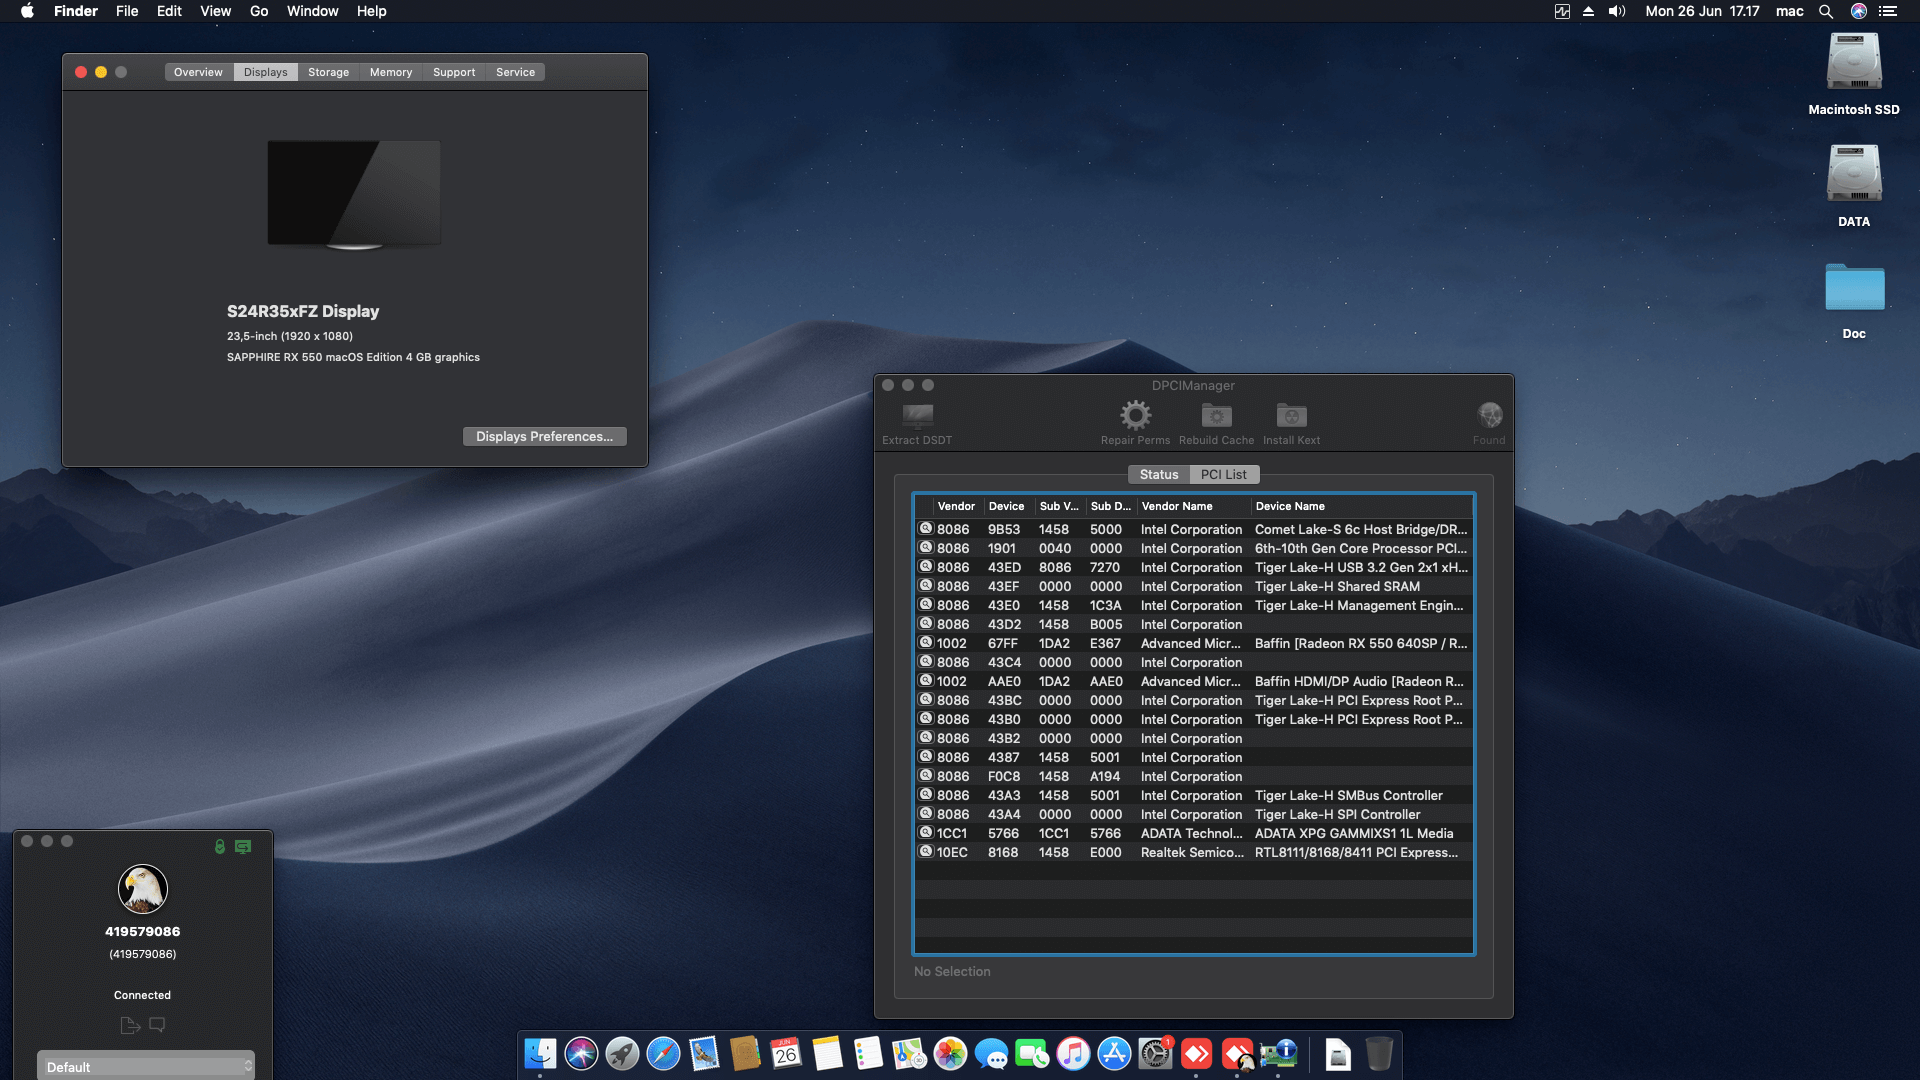Image resolution: width=1920 pixels, height=1080 pixels.
Task: Open the Support tab in About This Mac
Action: coord(454,72)
